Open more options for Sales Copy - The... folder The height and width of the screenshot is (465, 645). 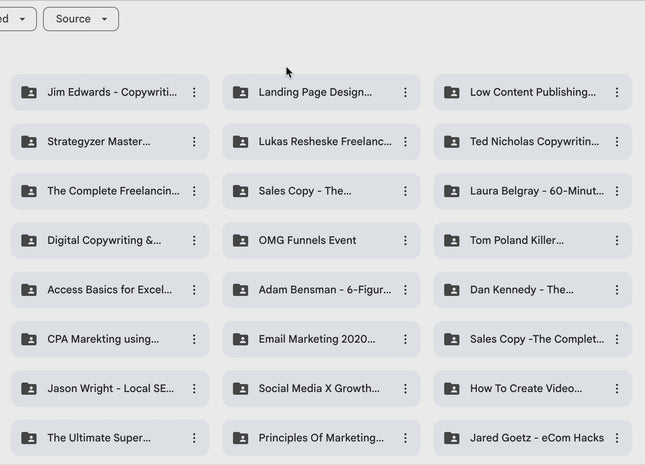click(x=405, y=191)
